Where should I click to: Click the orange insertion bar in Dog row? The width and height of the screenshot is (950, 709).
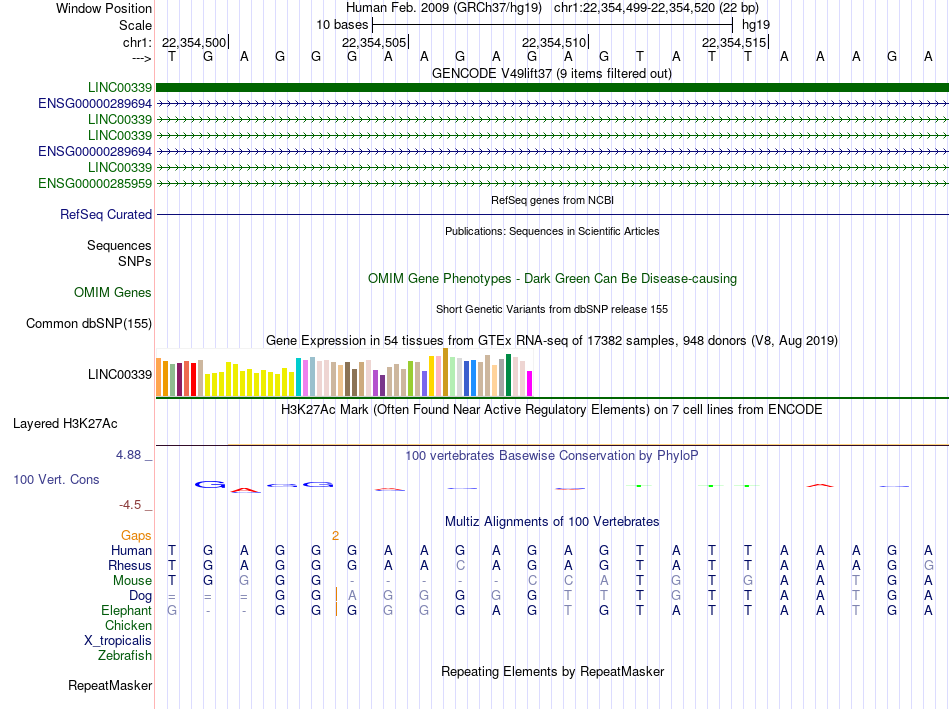click(336, 595)
